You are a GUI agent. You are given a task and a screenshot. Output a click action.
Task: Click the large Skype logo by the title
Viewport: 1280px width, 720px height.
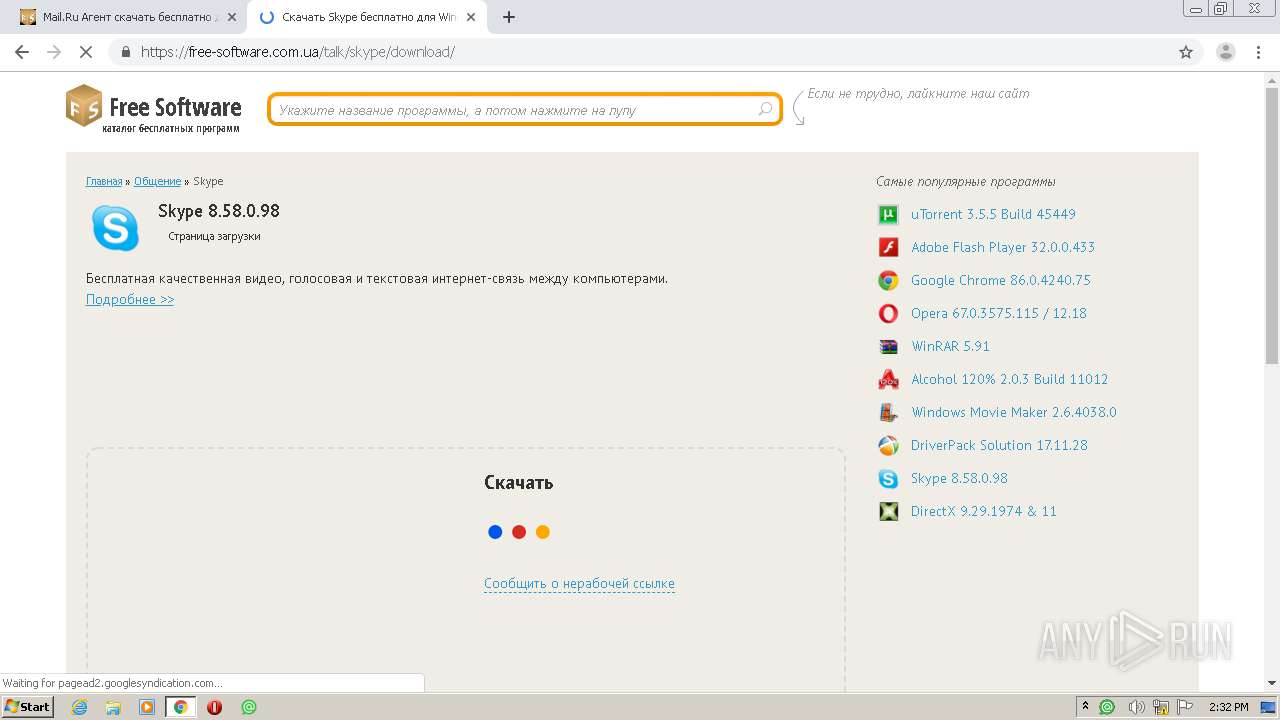[x=115, y=228]
